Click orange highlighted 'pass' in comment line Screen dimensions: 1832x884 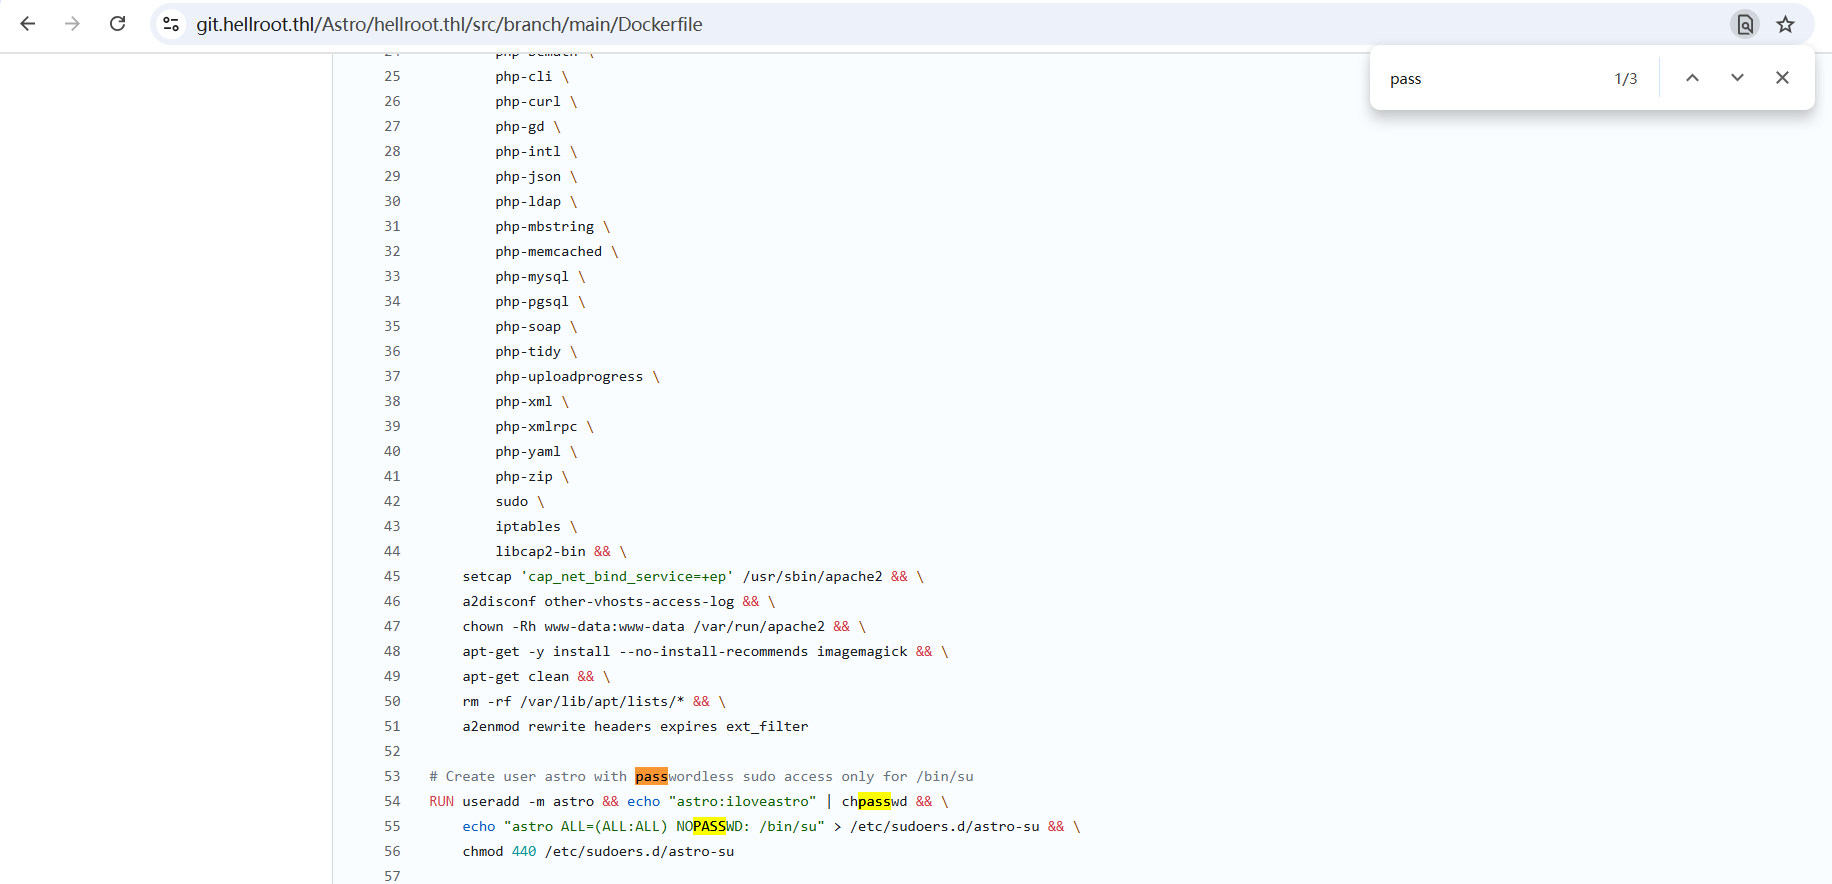click(651, 776)
